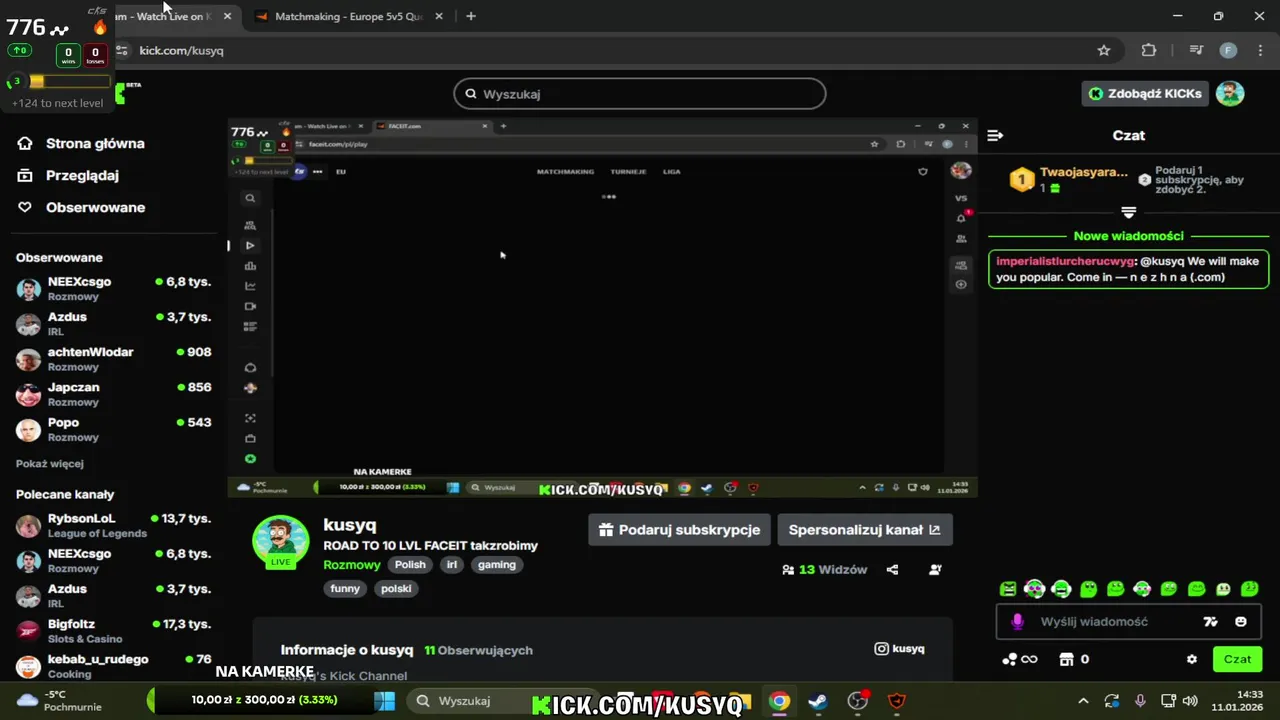
Task: Open Chrome icon in taskbar
Action: click(779, 701)
